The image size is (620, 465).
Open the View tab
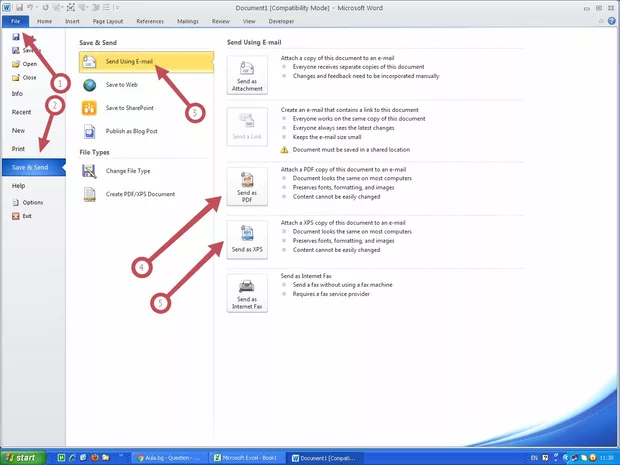(249, 21)
